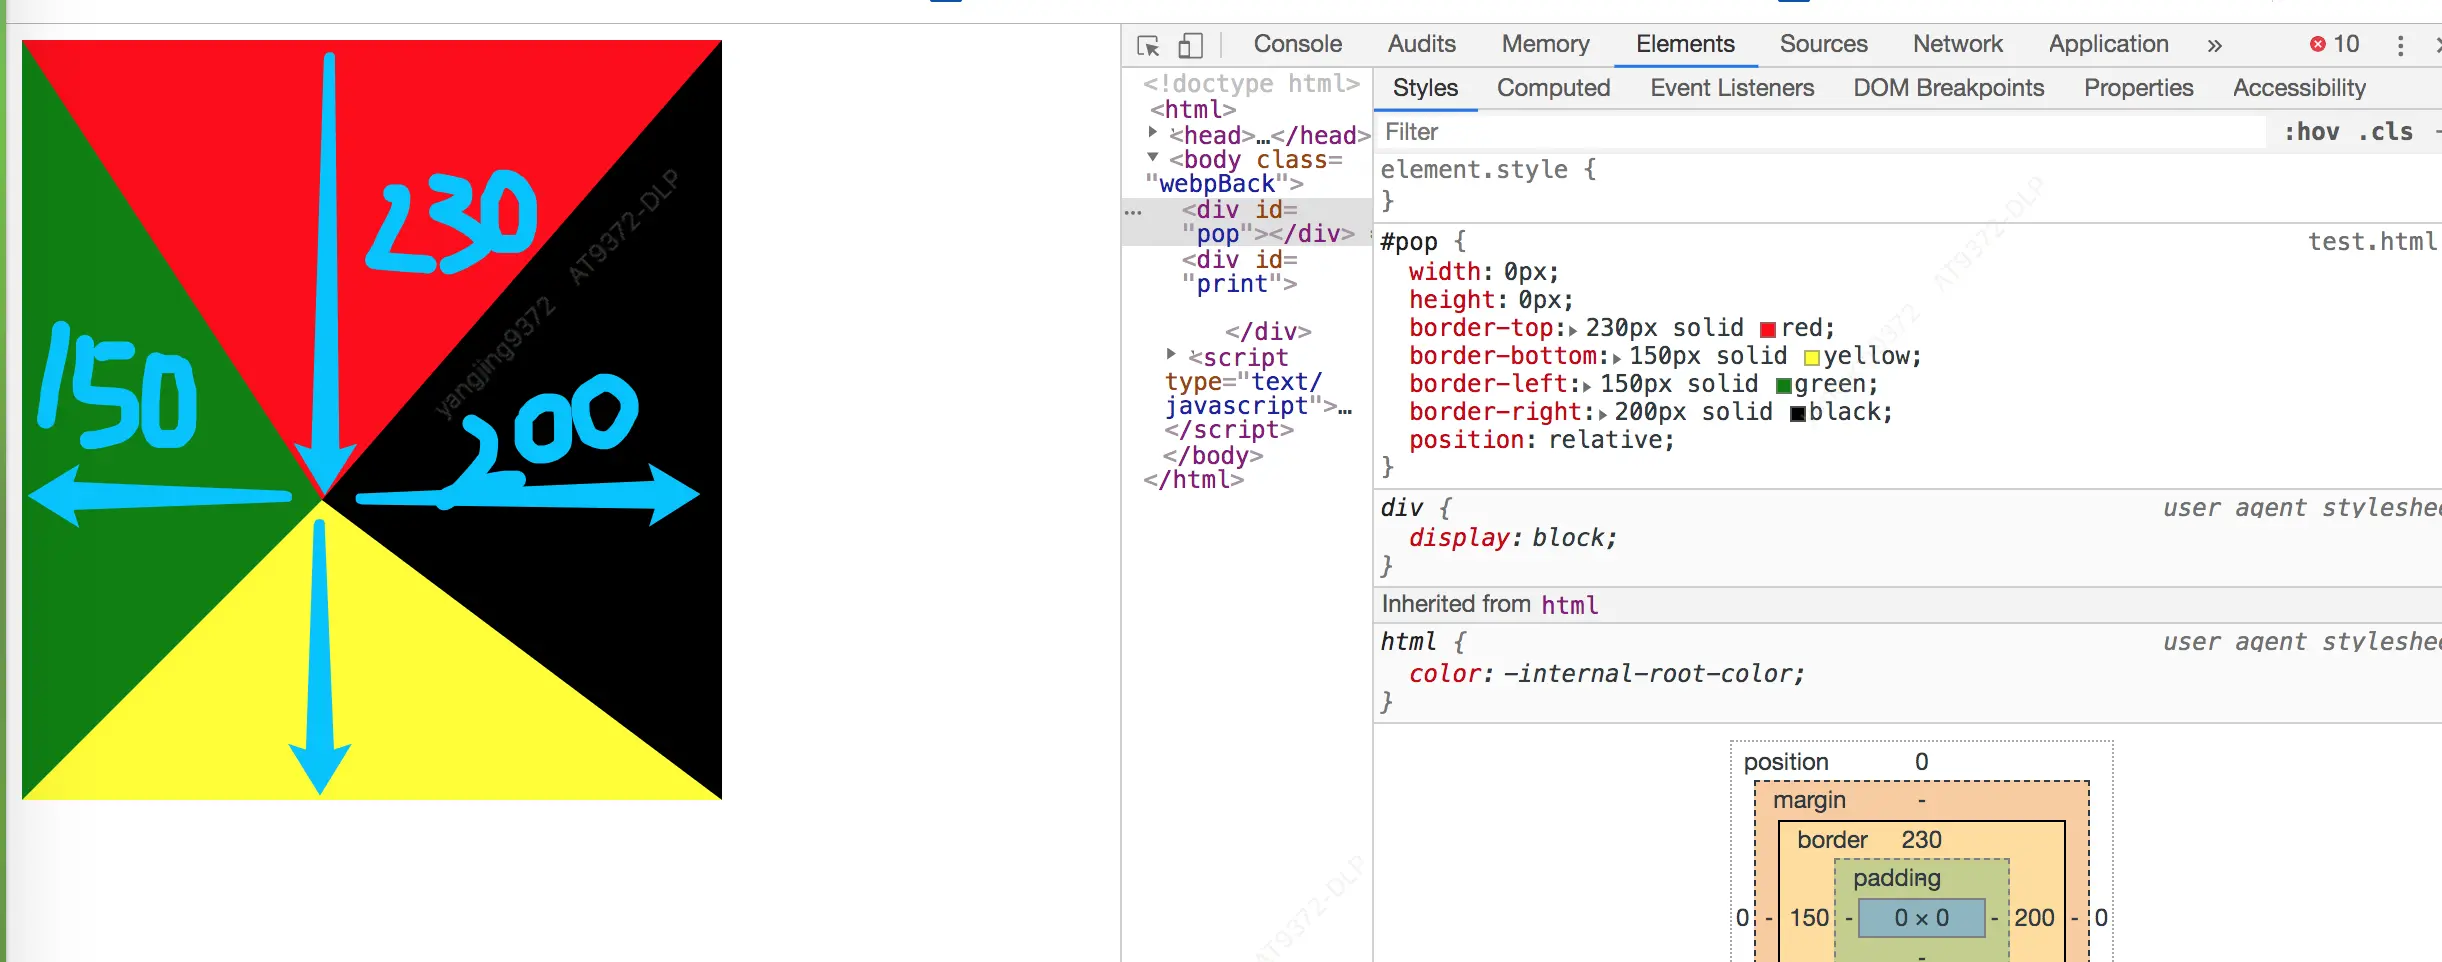This screenshot has height=962, width=2442.
Task: Open the DOM Breakpoints sub-tab
Action: pos(1948,88)
